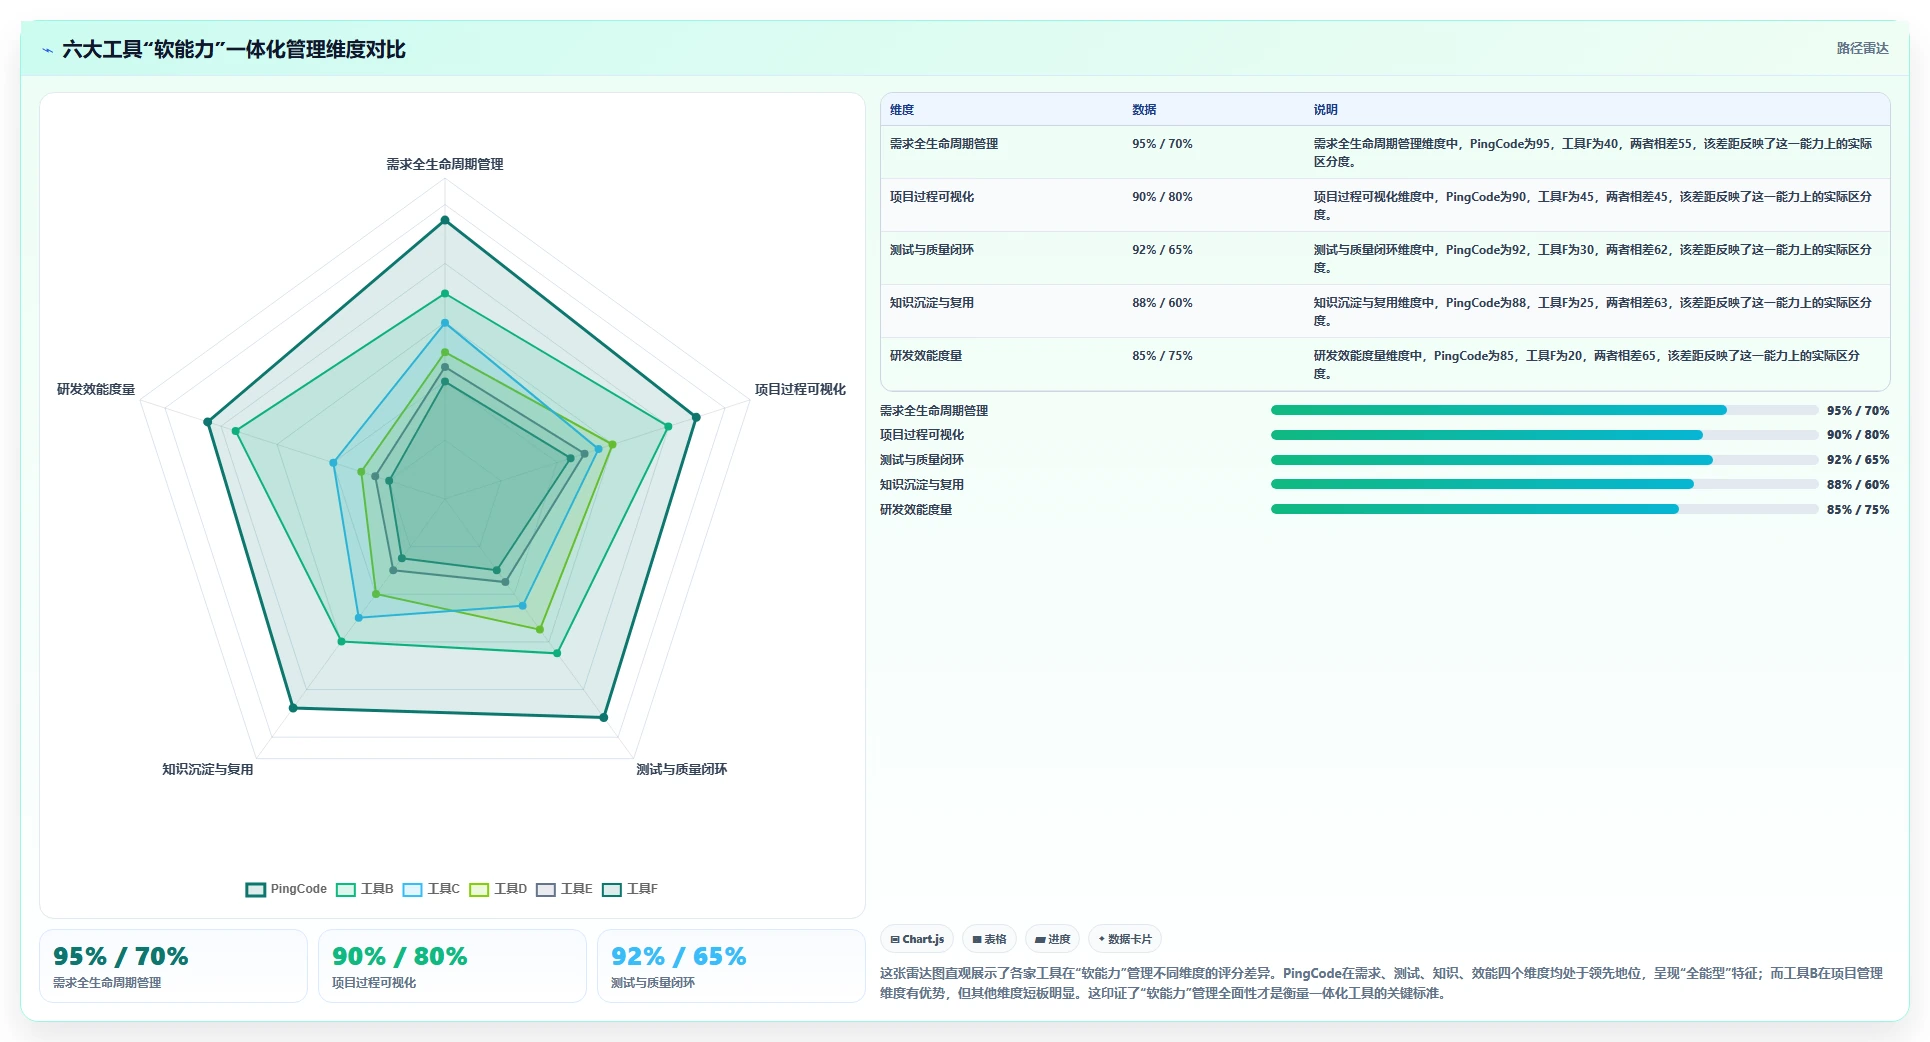Click the 项目过程可视化 progress bar

pos(1544,435)
